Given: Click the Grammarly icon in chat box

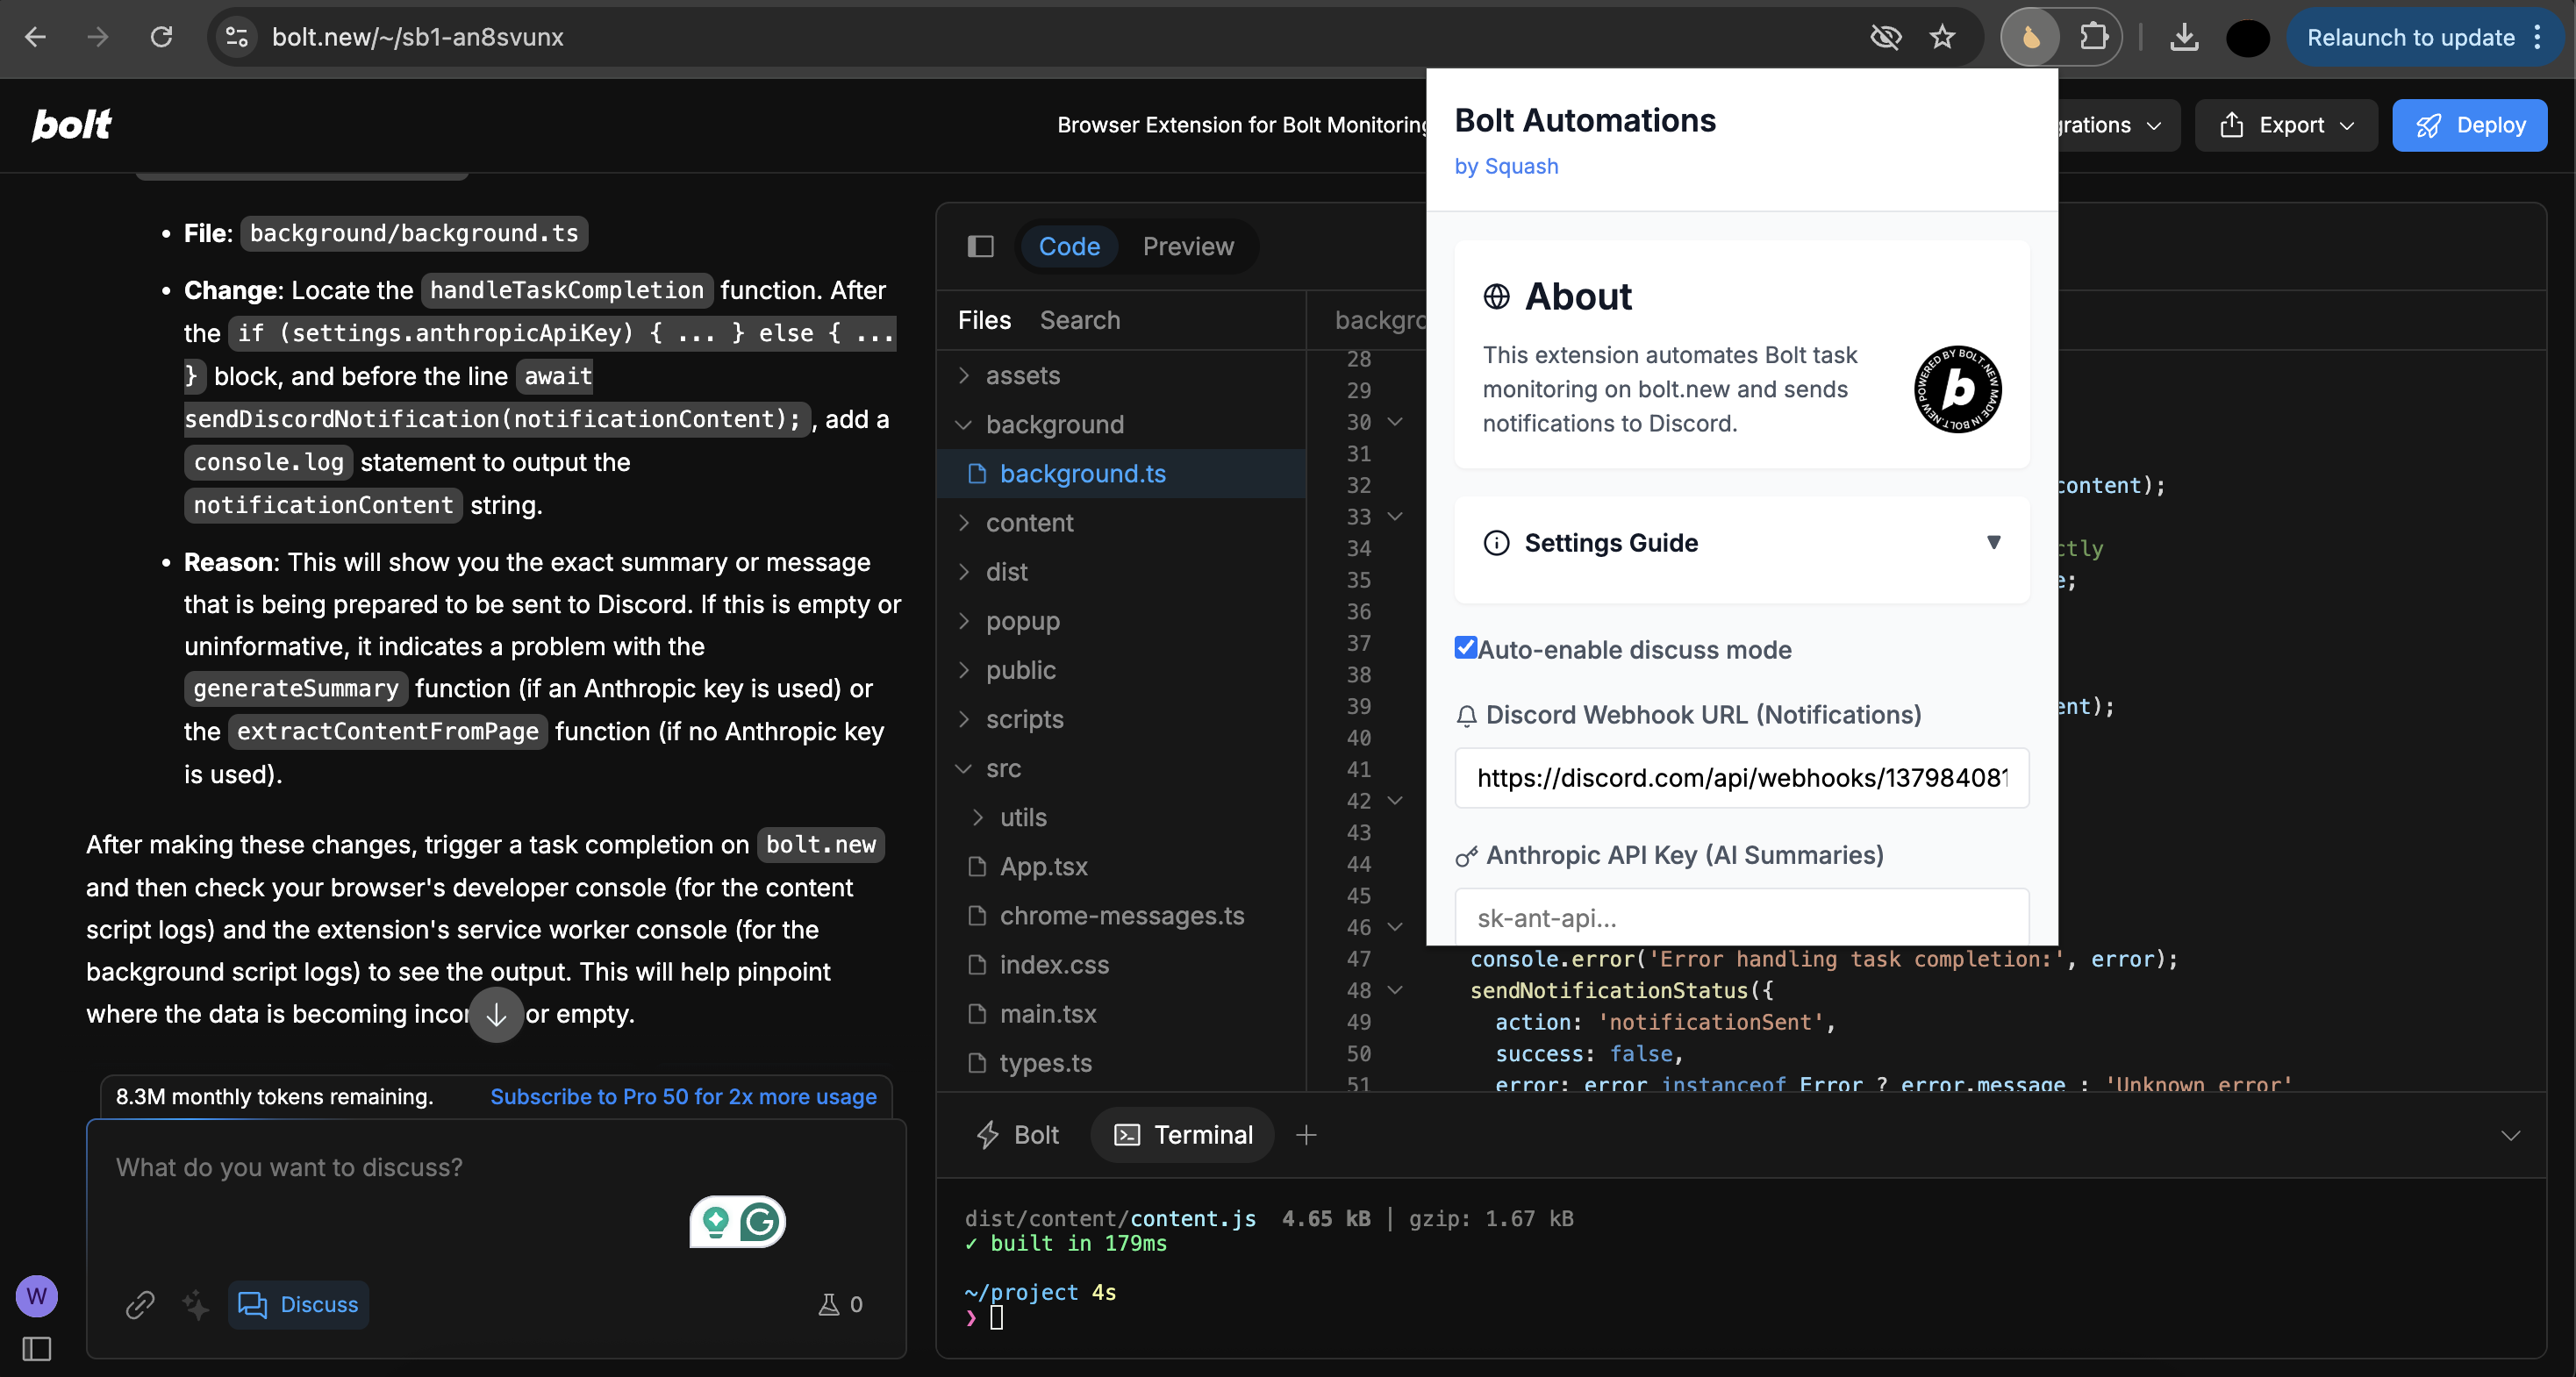Looking at the screenshot, I should (x=760, y=1221).
